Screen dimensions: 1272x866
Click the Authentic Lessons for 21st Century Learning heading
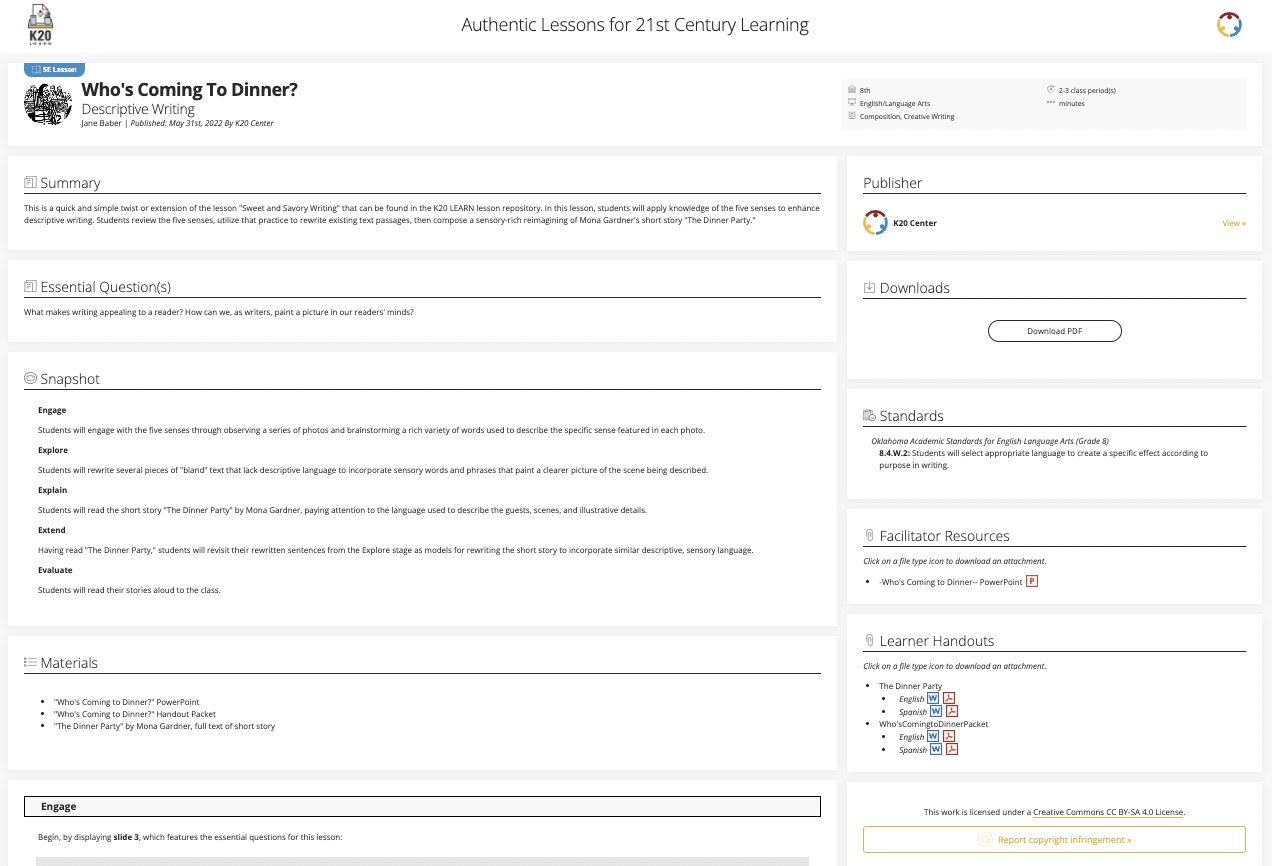coord(635,25)
